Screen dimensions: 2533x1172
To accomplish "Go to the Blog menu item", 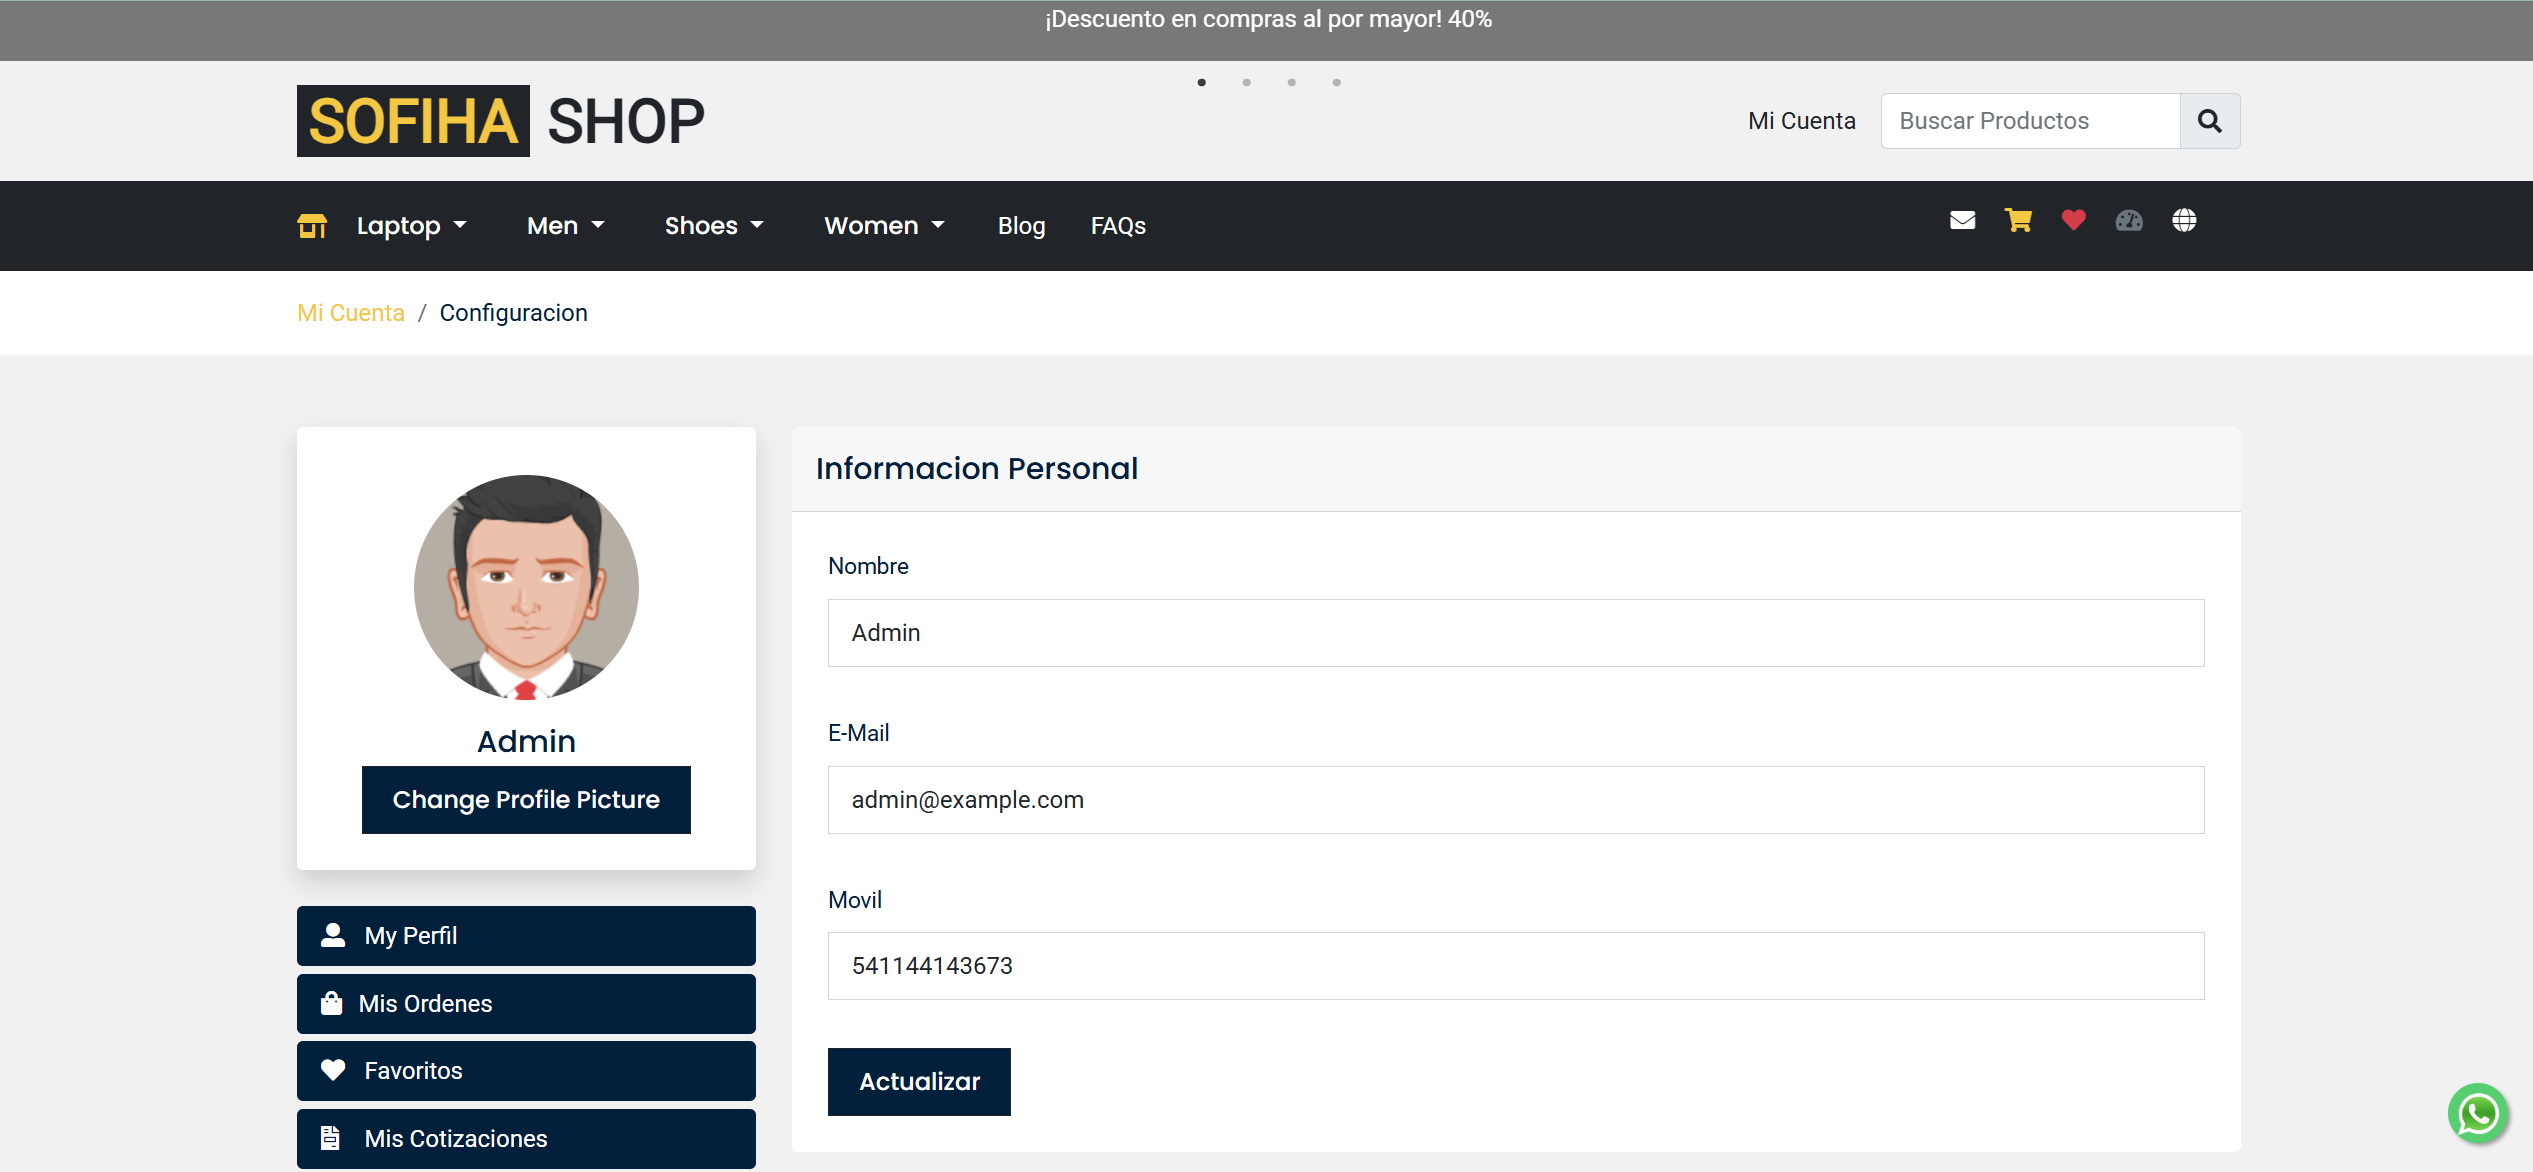I will tap(1021, 225).
